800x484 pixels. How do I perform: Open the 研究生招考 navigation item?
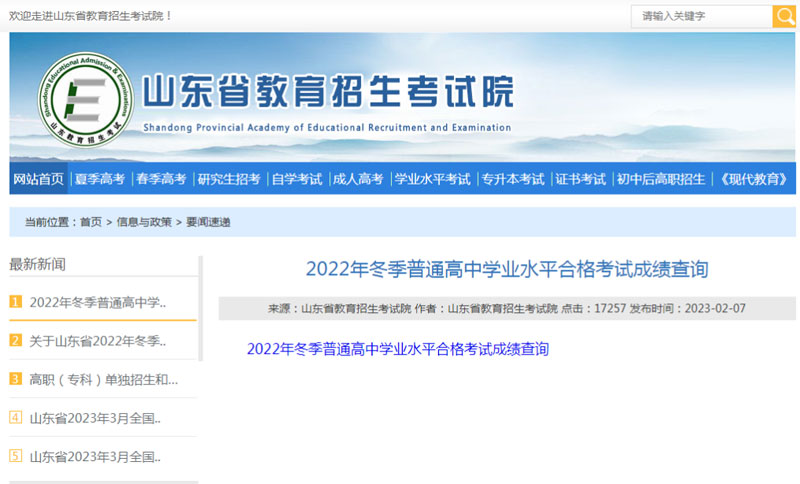pyautogui.click(x=229, y=179)
